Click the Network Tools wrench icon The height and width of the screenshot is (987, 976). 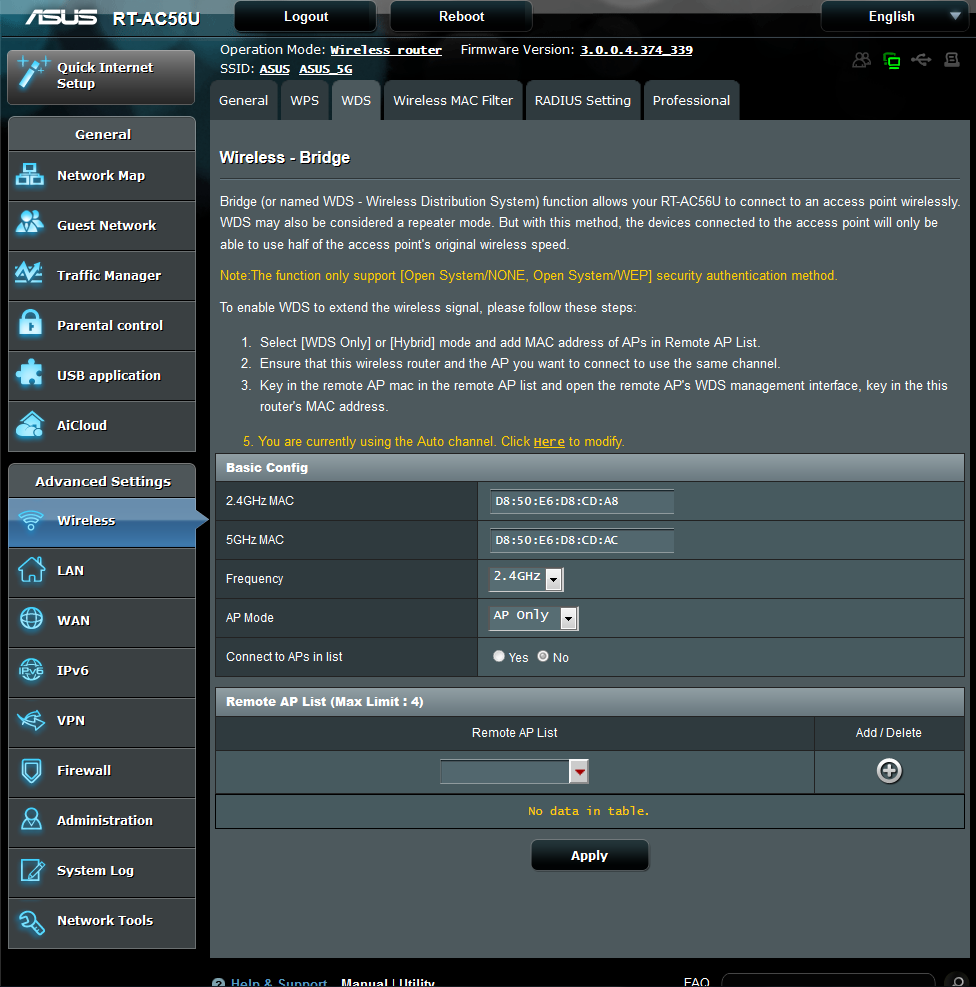31,922
